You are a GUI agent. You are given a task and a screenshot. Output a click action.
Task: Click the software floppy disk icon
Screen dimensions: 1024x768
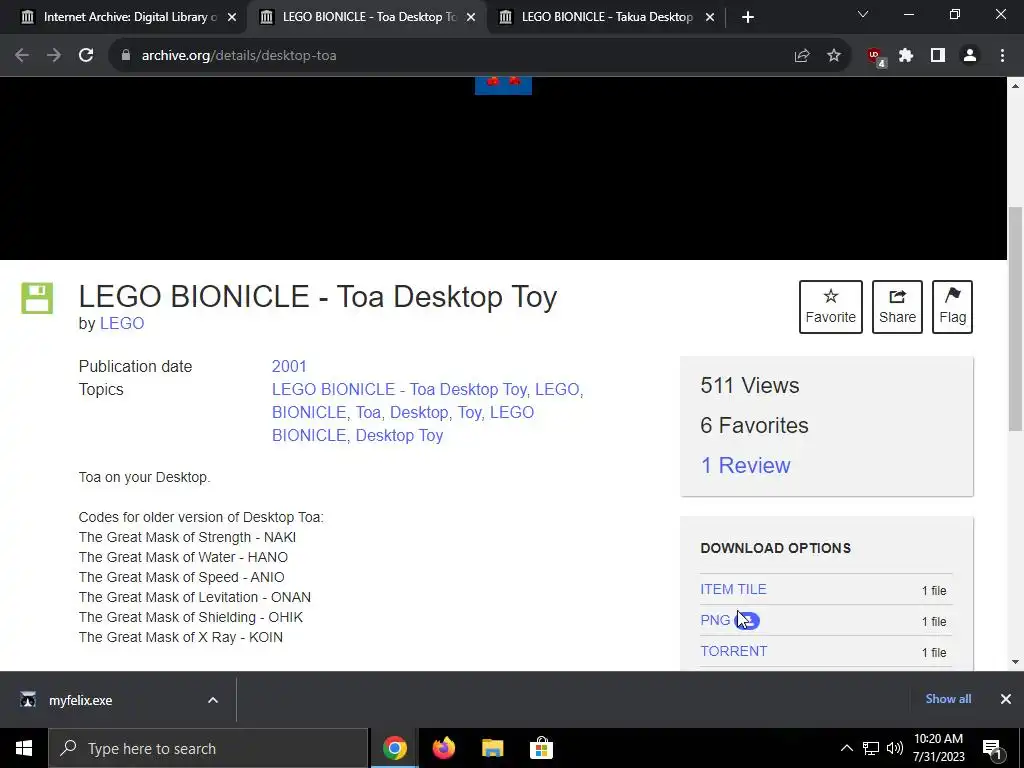pos(37,298)
